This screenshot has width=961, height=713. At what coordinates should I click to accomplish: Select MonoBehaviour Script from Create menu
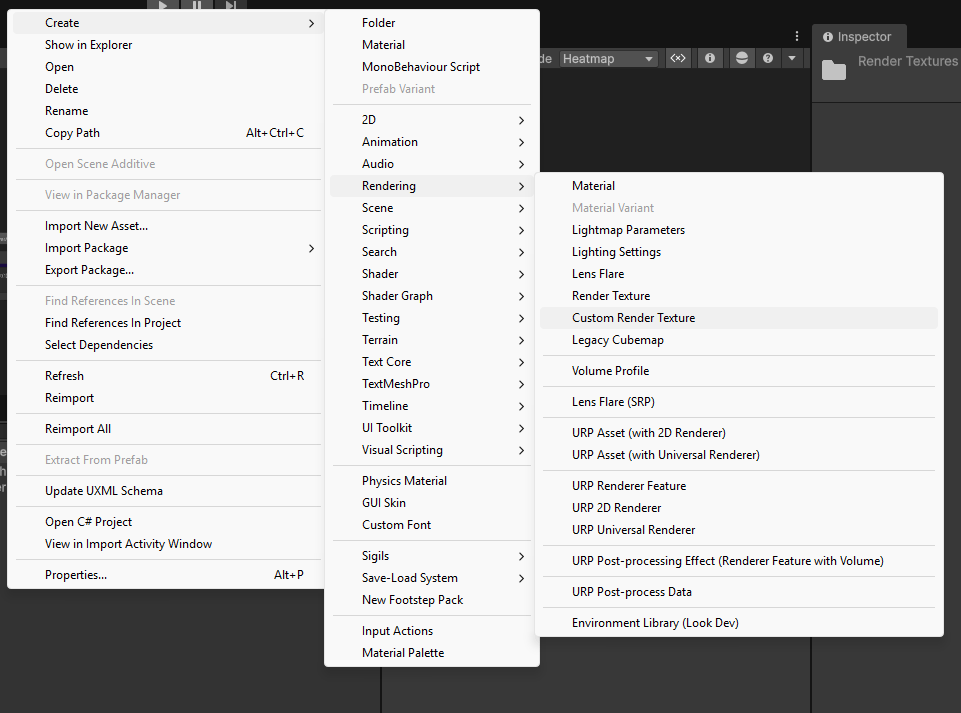421,67
